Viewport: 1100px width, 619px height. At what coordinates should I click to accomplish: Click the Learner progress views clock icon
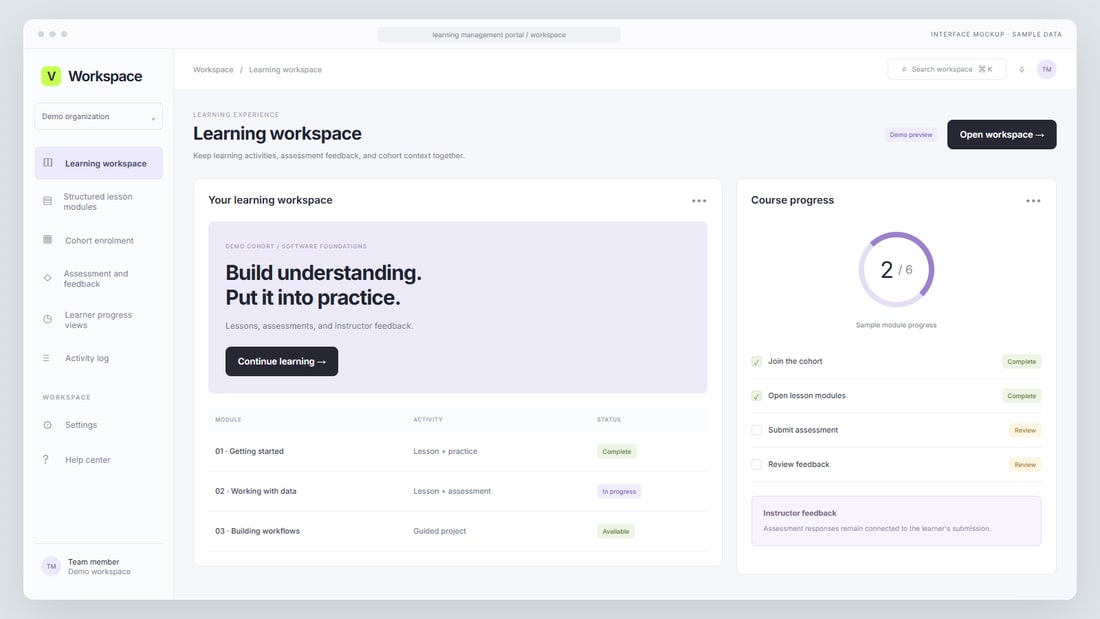pyautogui.click(x=48, y=319)
